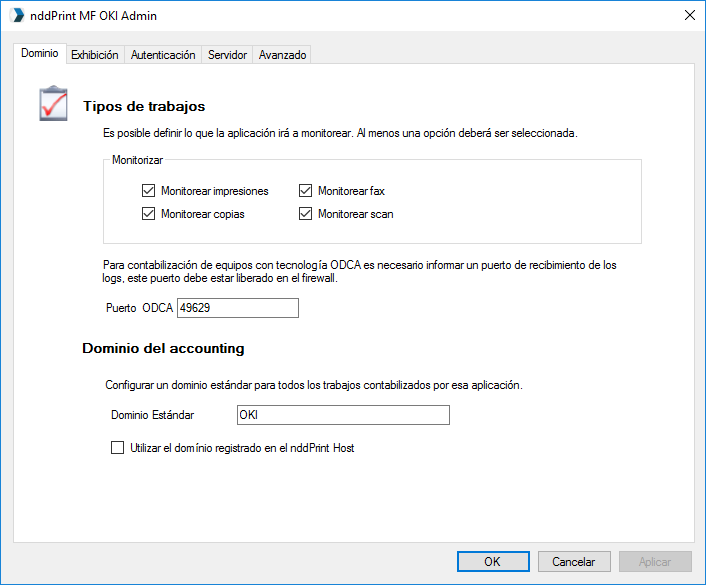Enable Utilizar el dominio registrado en nddPrint Host
Viewport: 706px width, 585px height.
tap(118, 448)
